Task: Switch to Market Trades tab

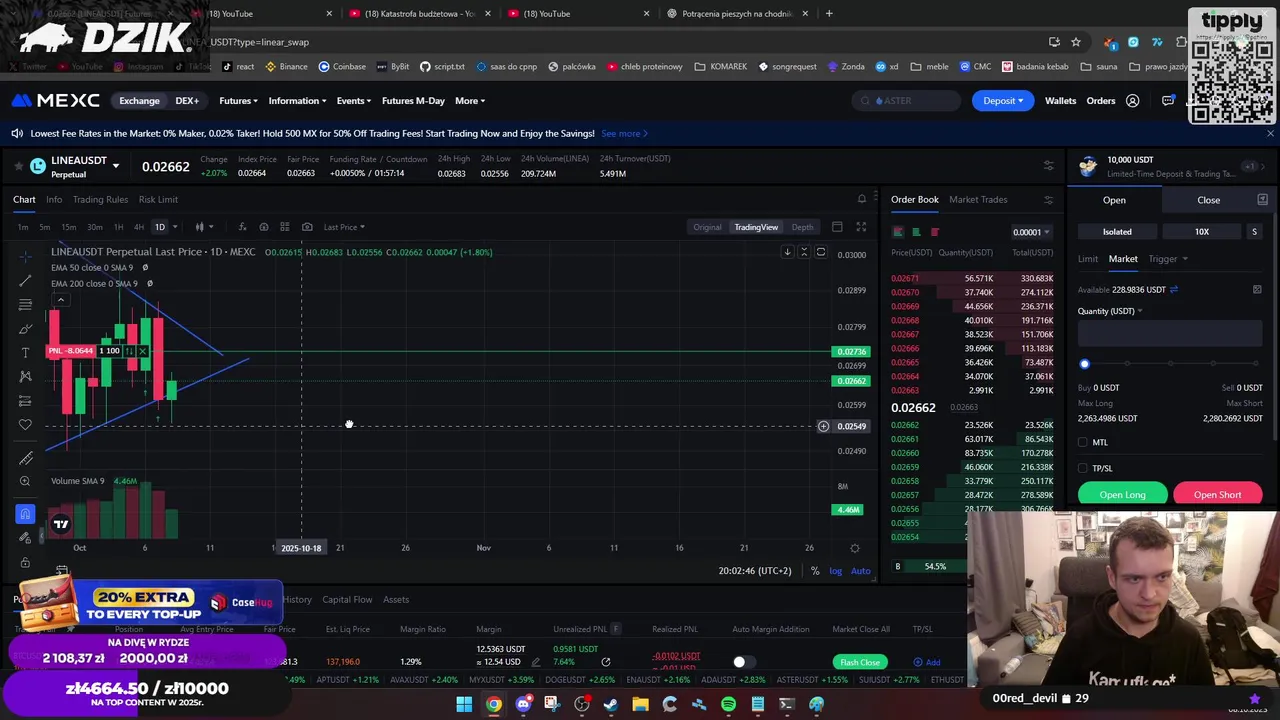Action: [x=978, y=200]
